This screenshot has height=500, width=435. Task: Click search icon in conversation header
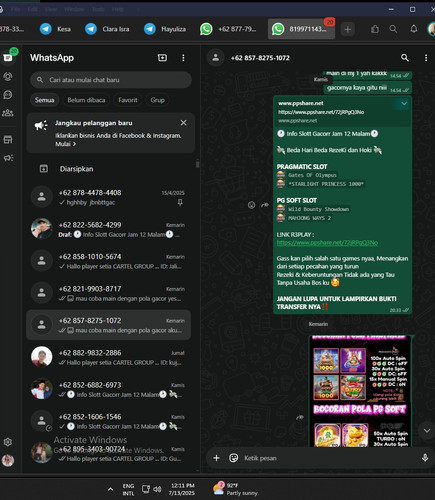point(405,58)
